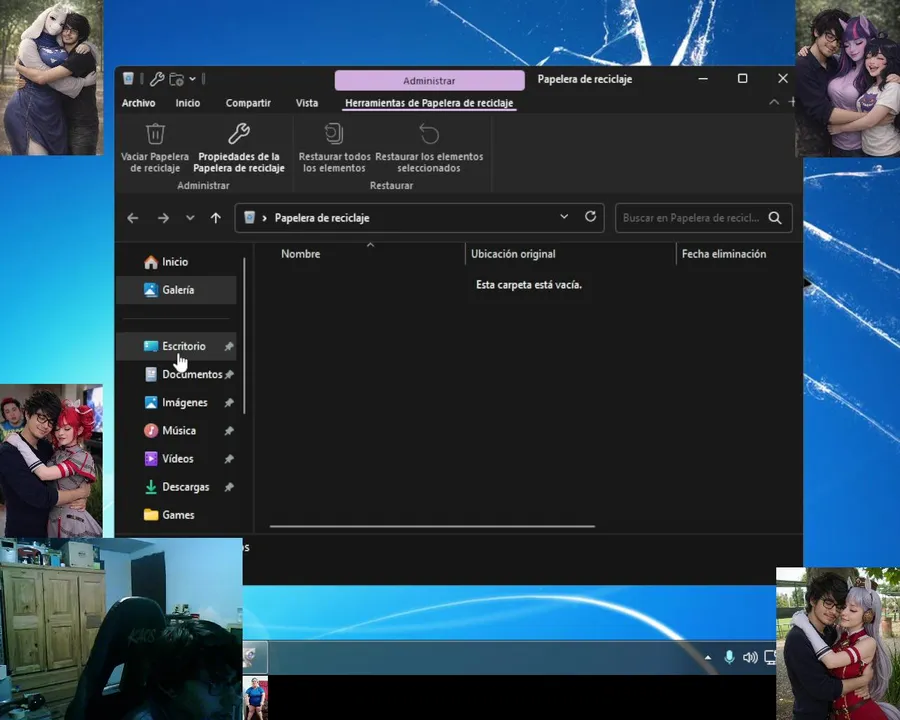Show hidden tray icons arrow in taskbar
900x720 pixels.
coord(708,658)
